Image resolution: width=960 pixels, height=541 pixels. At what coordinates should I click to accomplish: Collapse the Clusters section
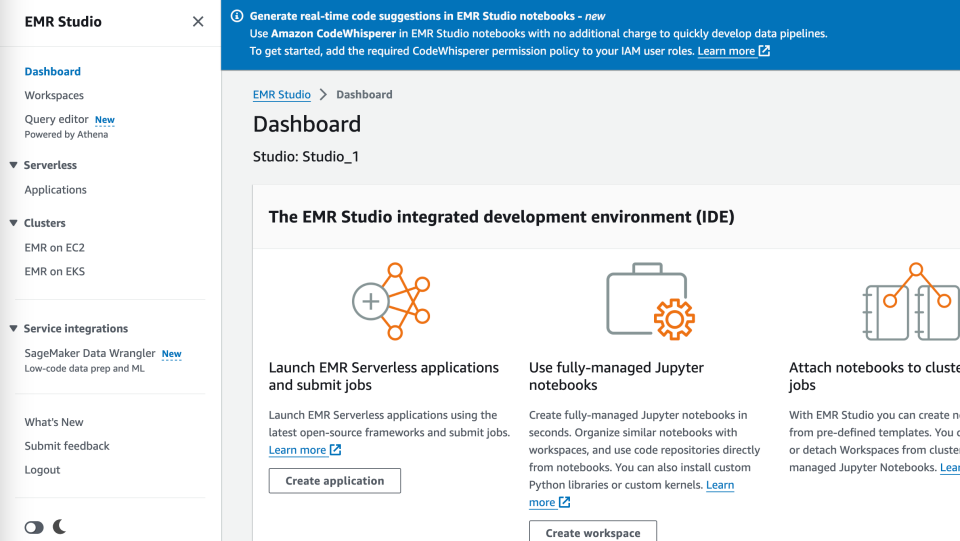click(13, 223)
